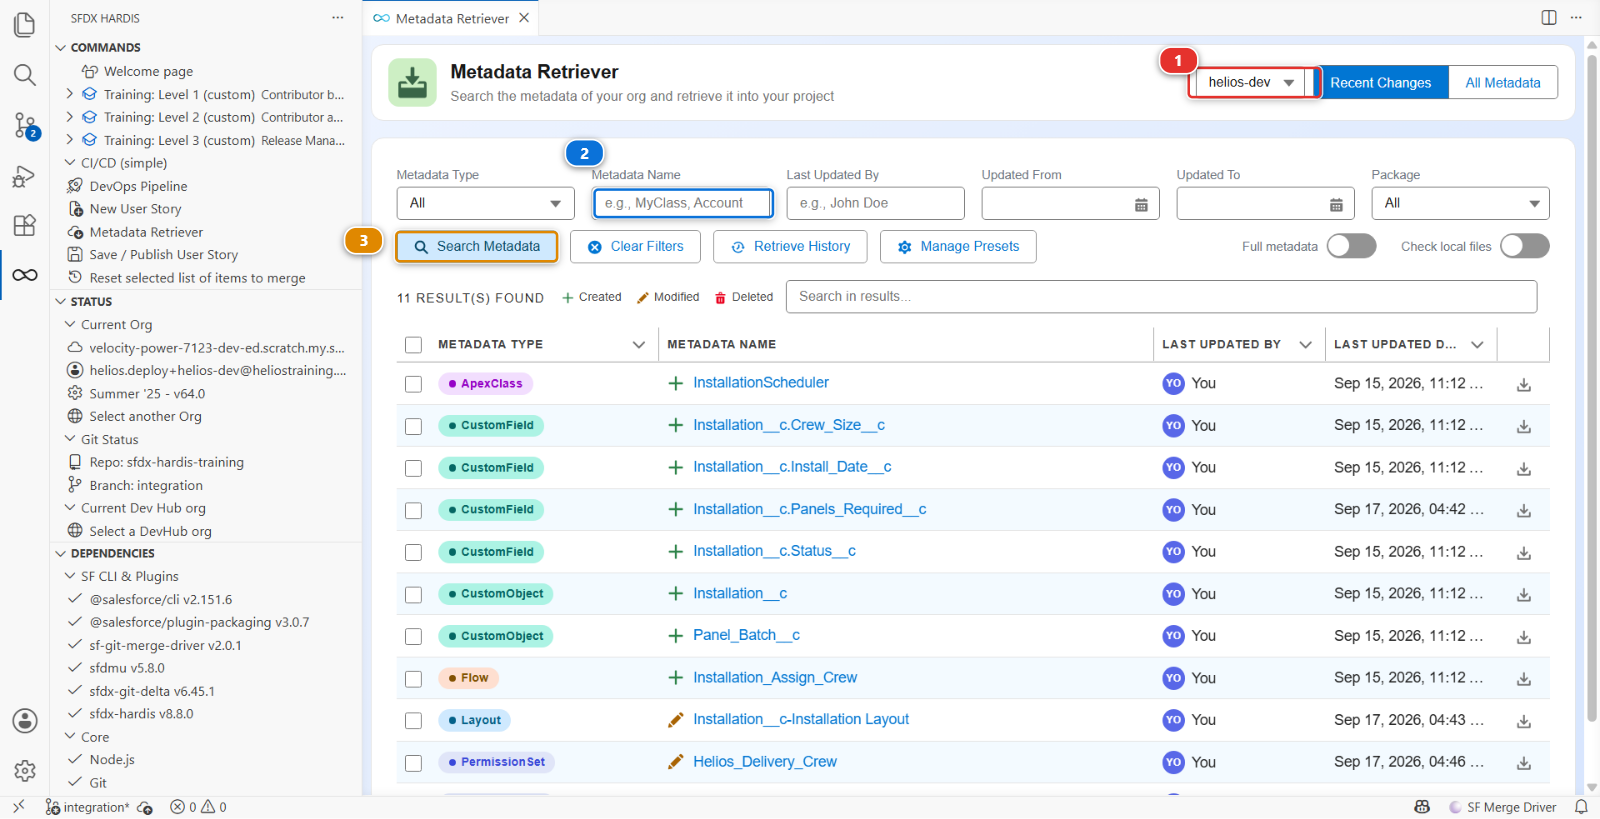Open the helios-dev org selector
Screen dimensions: 1600x819
tap(1251, 82)
